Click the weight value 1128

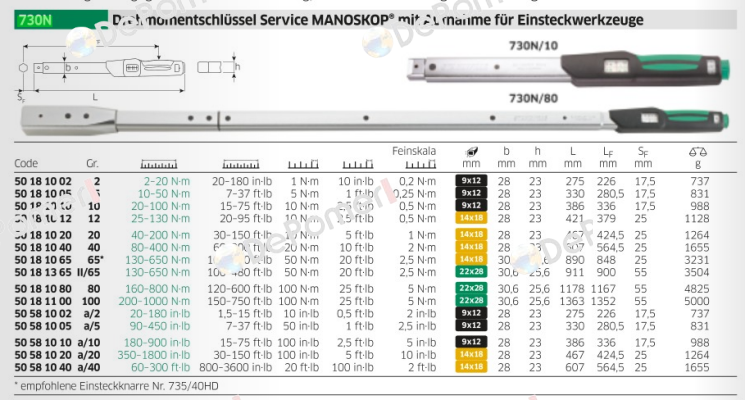click(x=697, y=219)
